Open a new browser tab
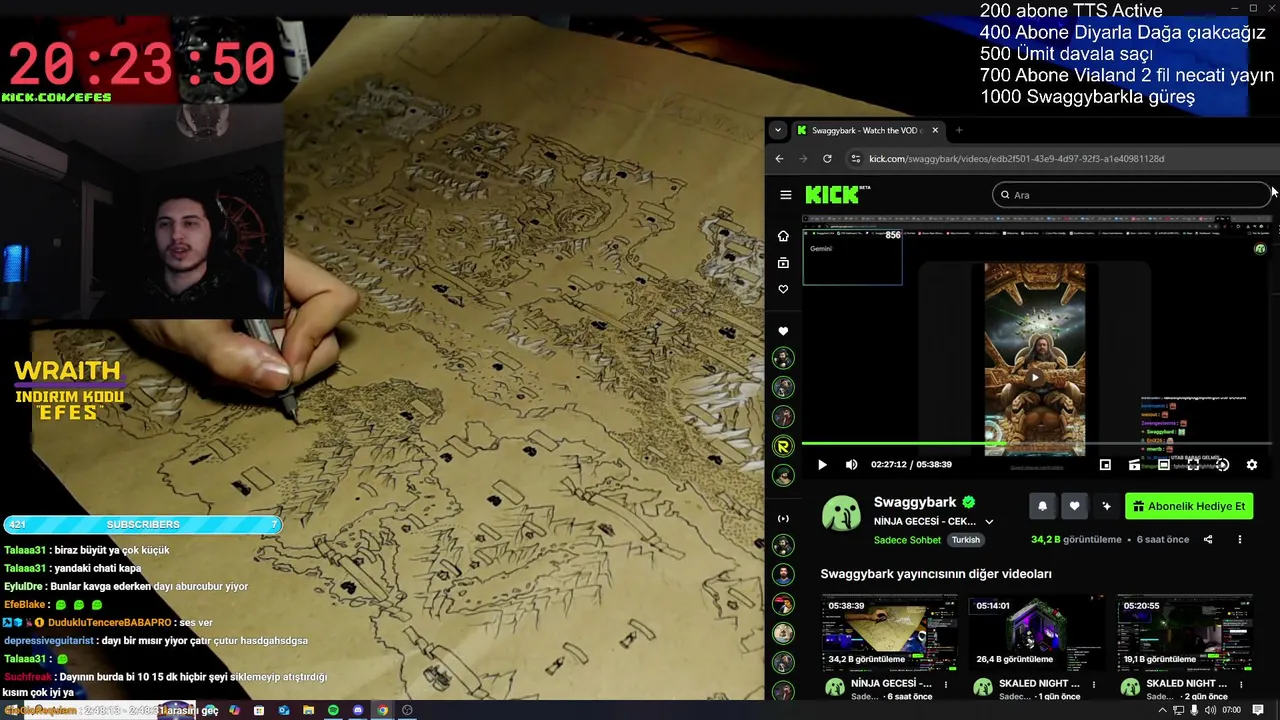This screenshot has width=1280, height=720. click(x=959, y=130)
